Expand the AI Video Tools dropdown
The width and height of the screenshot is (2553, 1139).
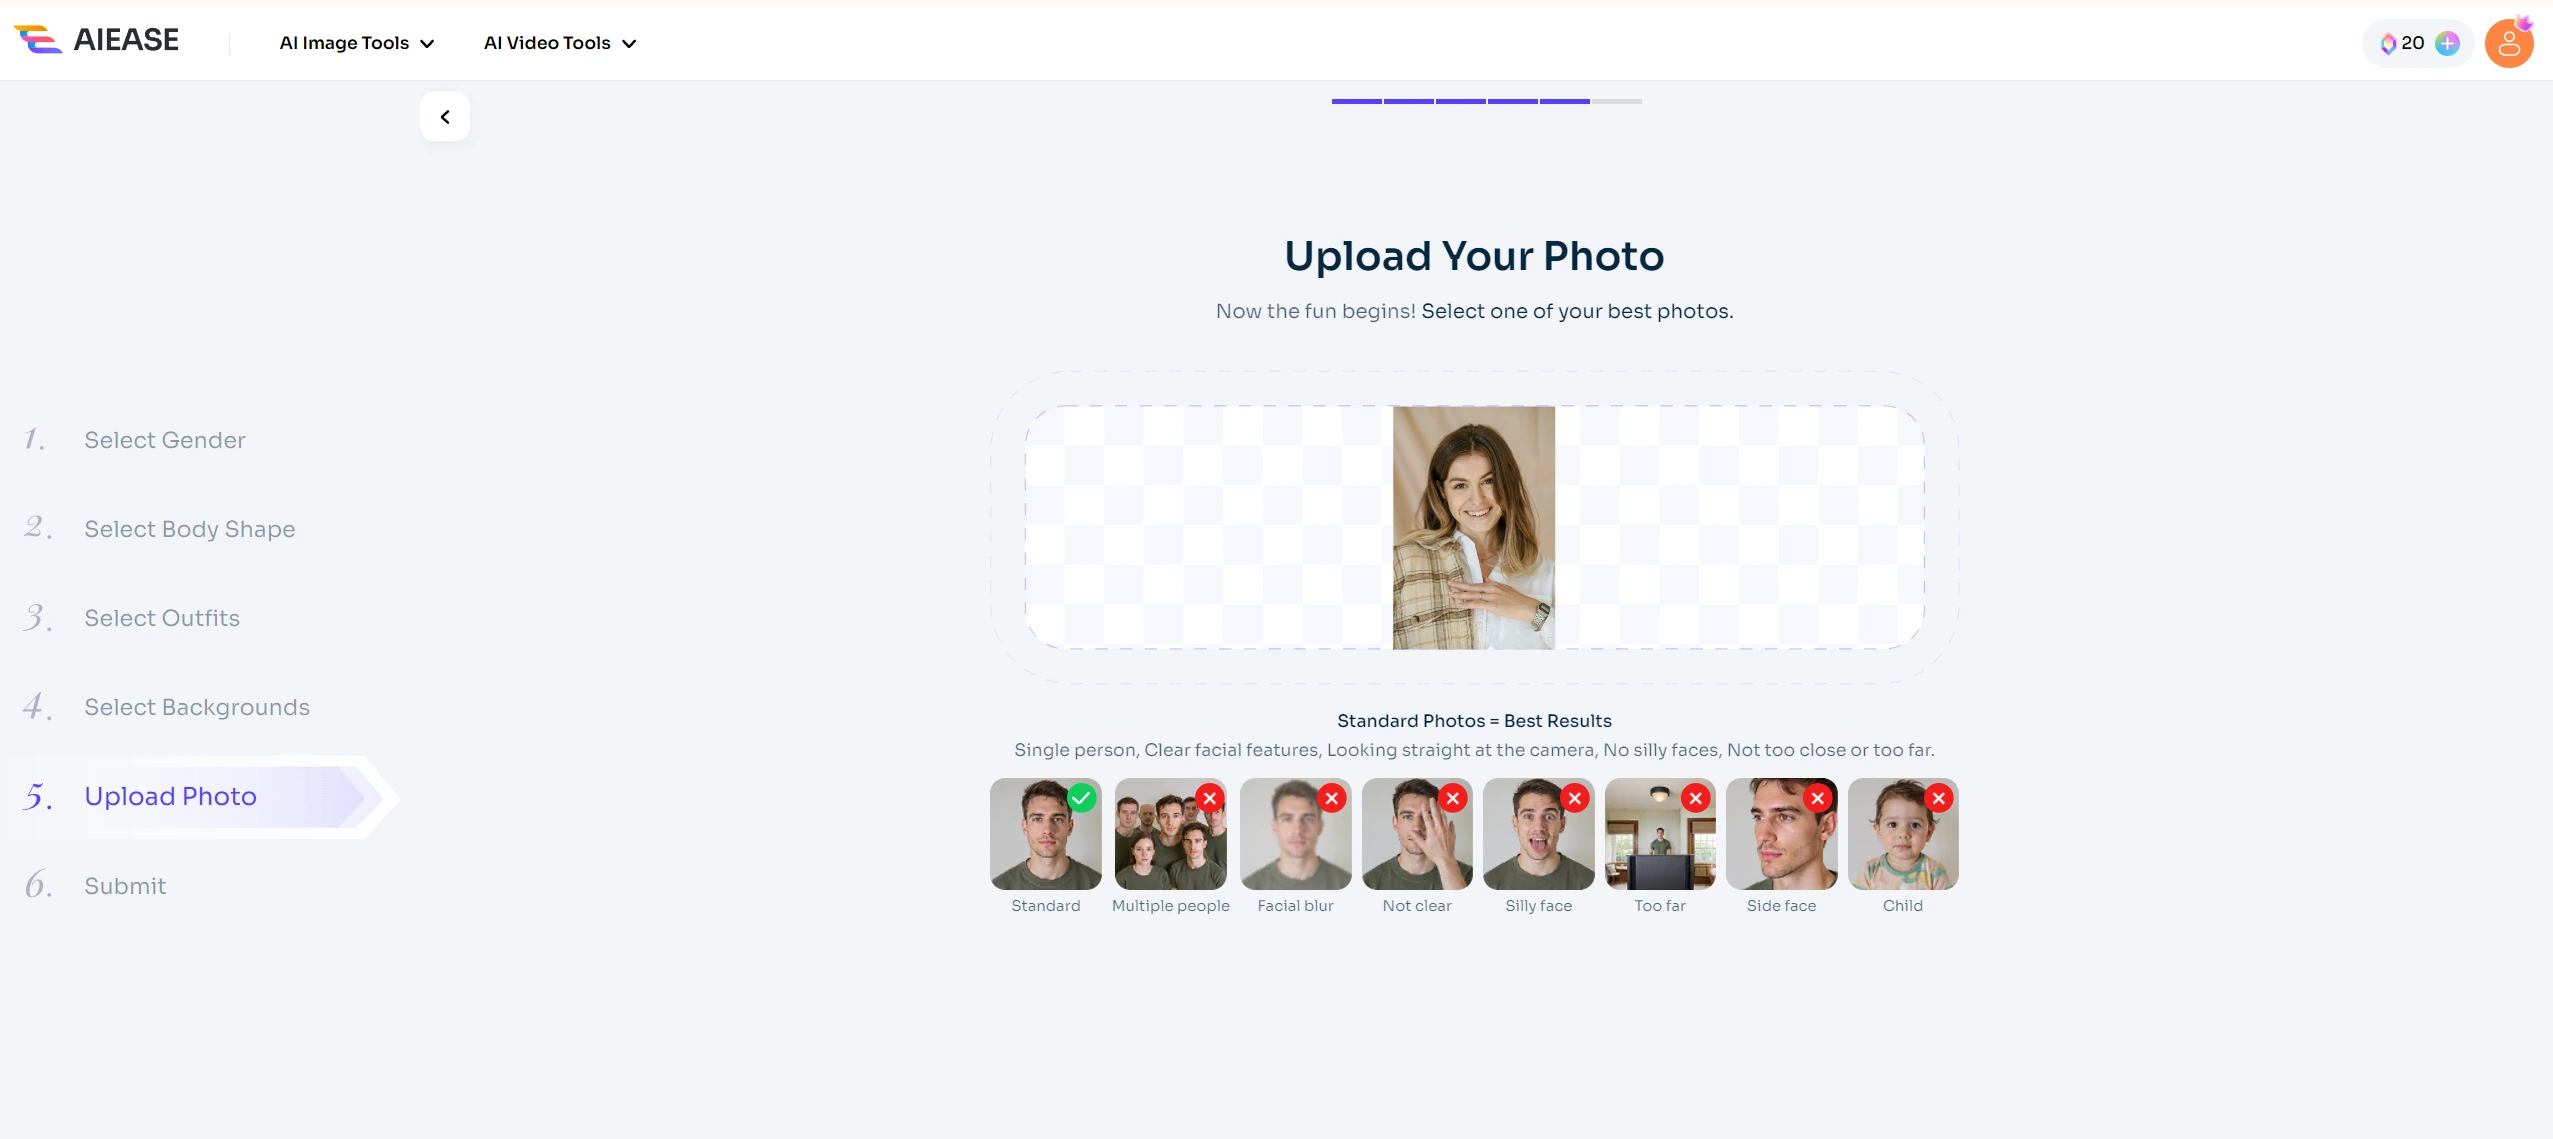point(560,43)
